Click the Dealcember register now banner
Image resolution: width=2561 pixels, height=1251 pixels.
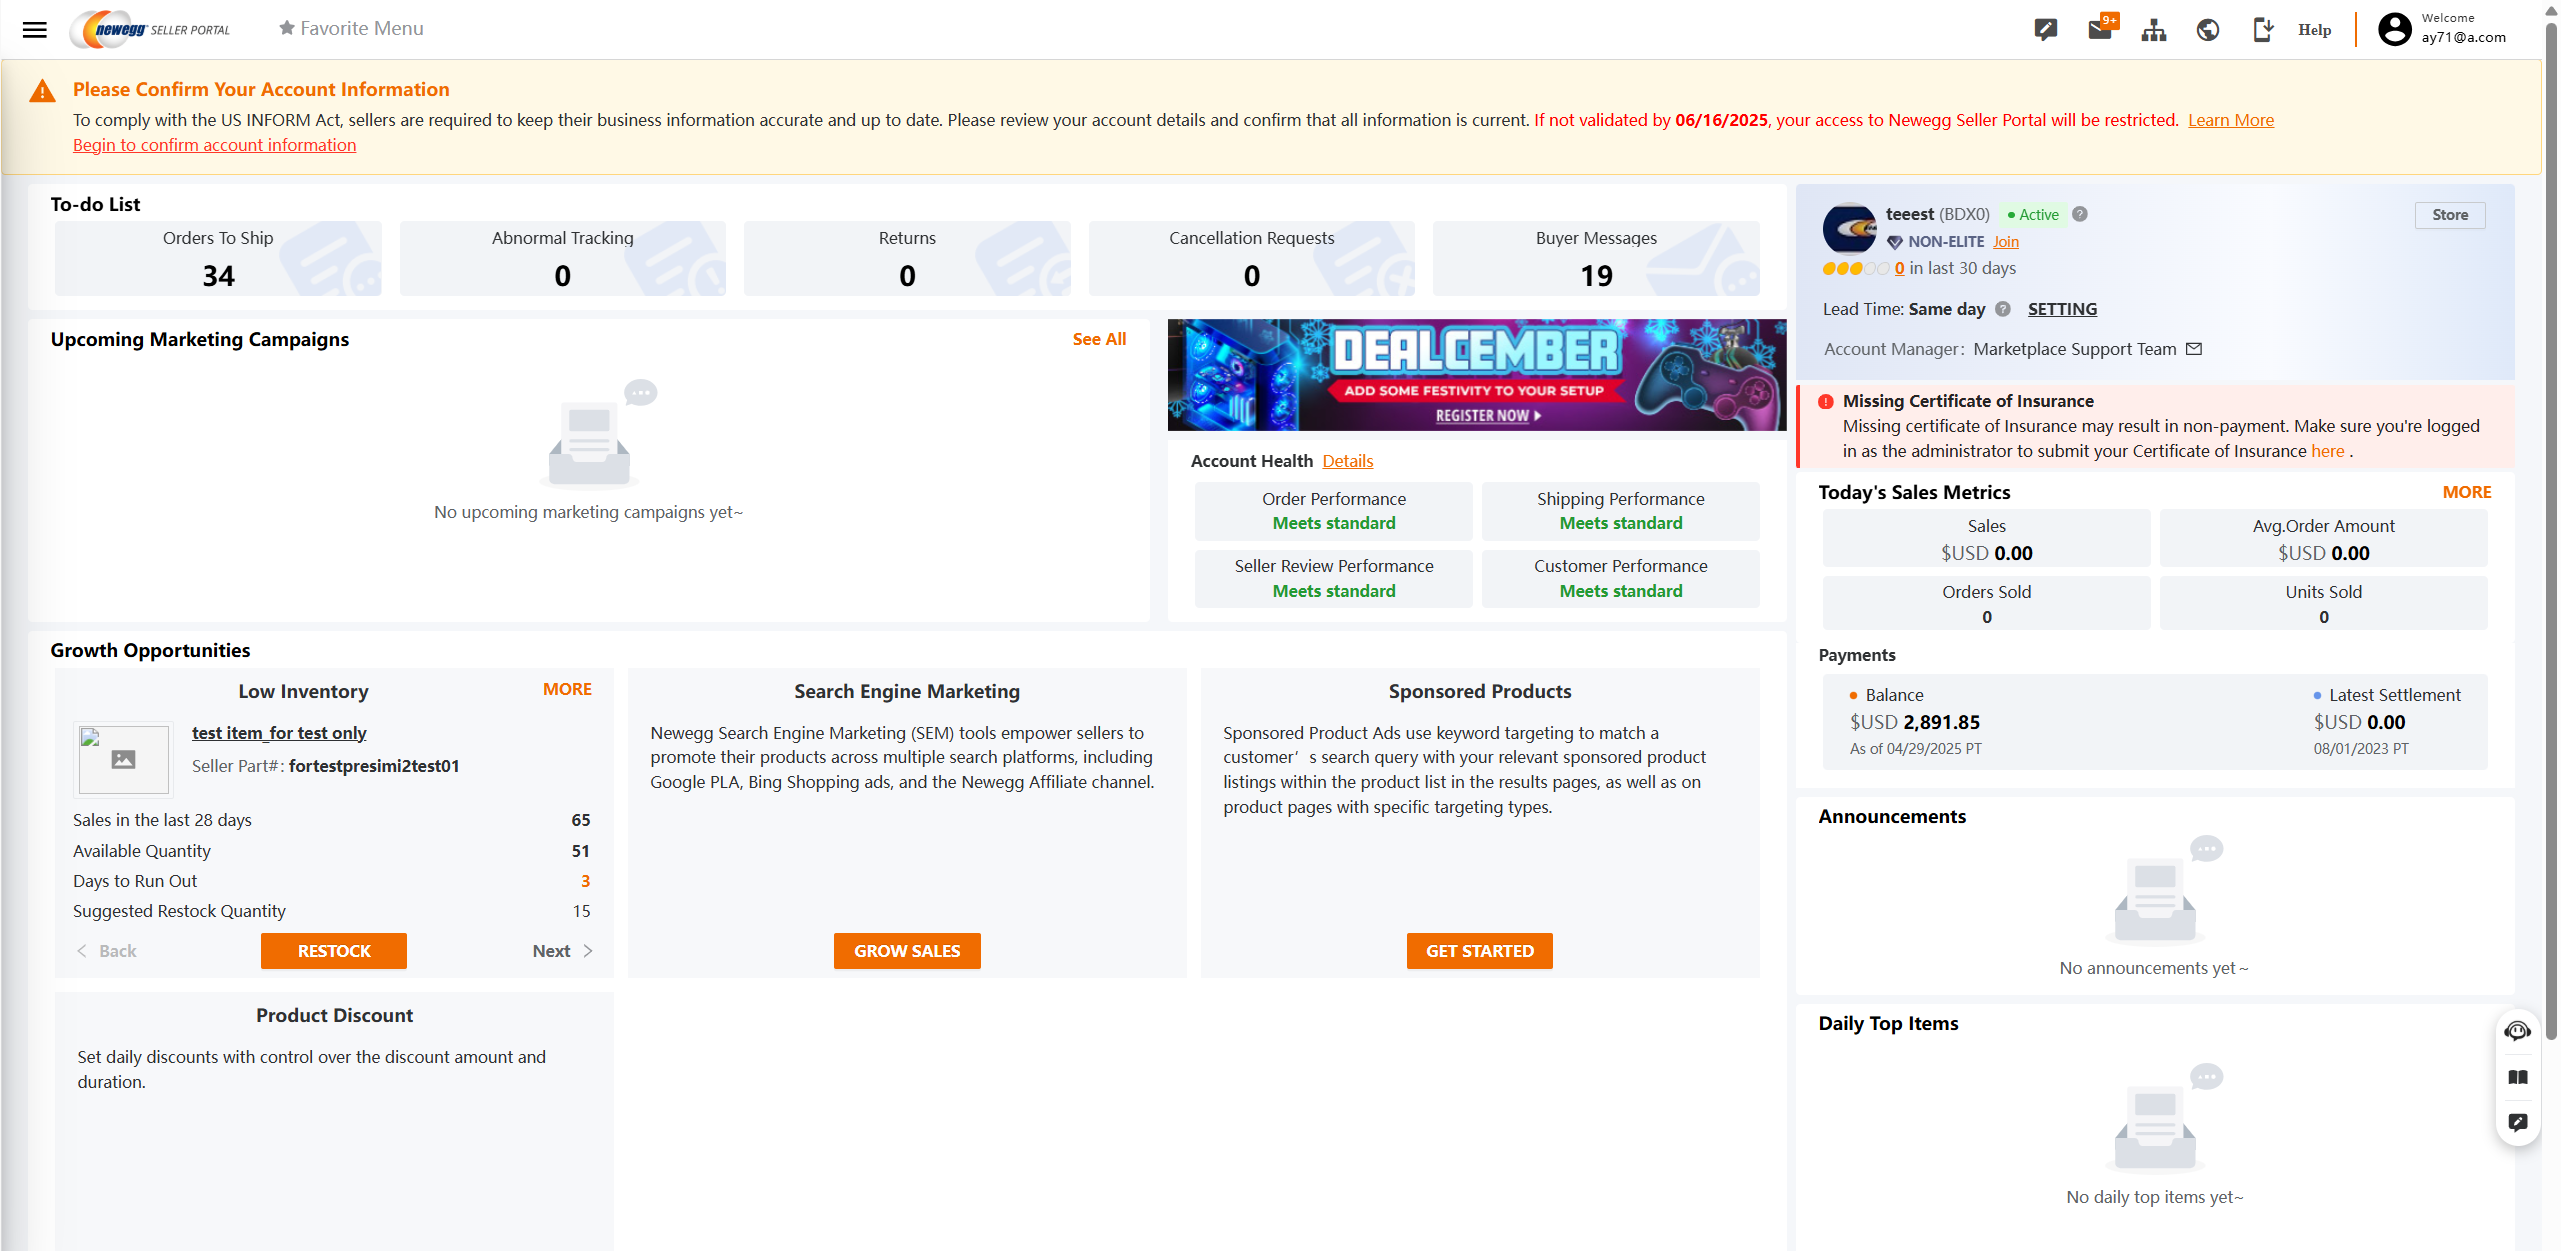(1476, 375)
